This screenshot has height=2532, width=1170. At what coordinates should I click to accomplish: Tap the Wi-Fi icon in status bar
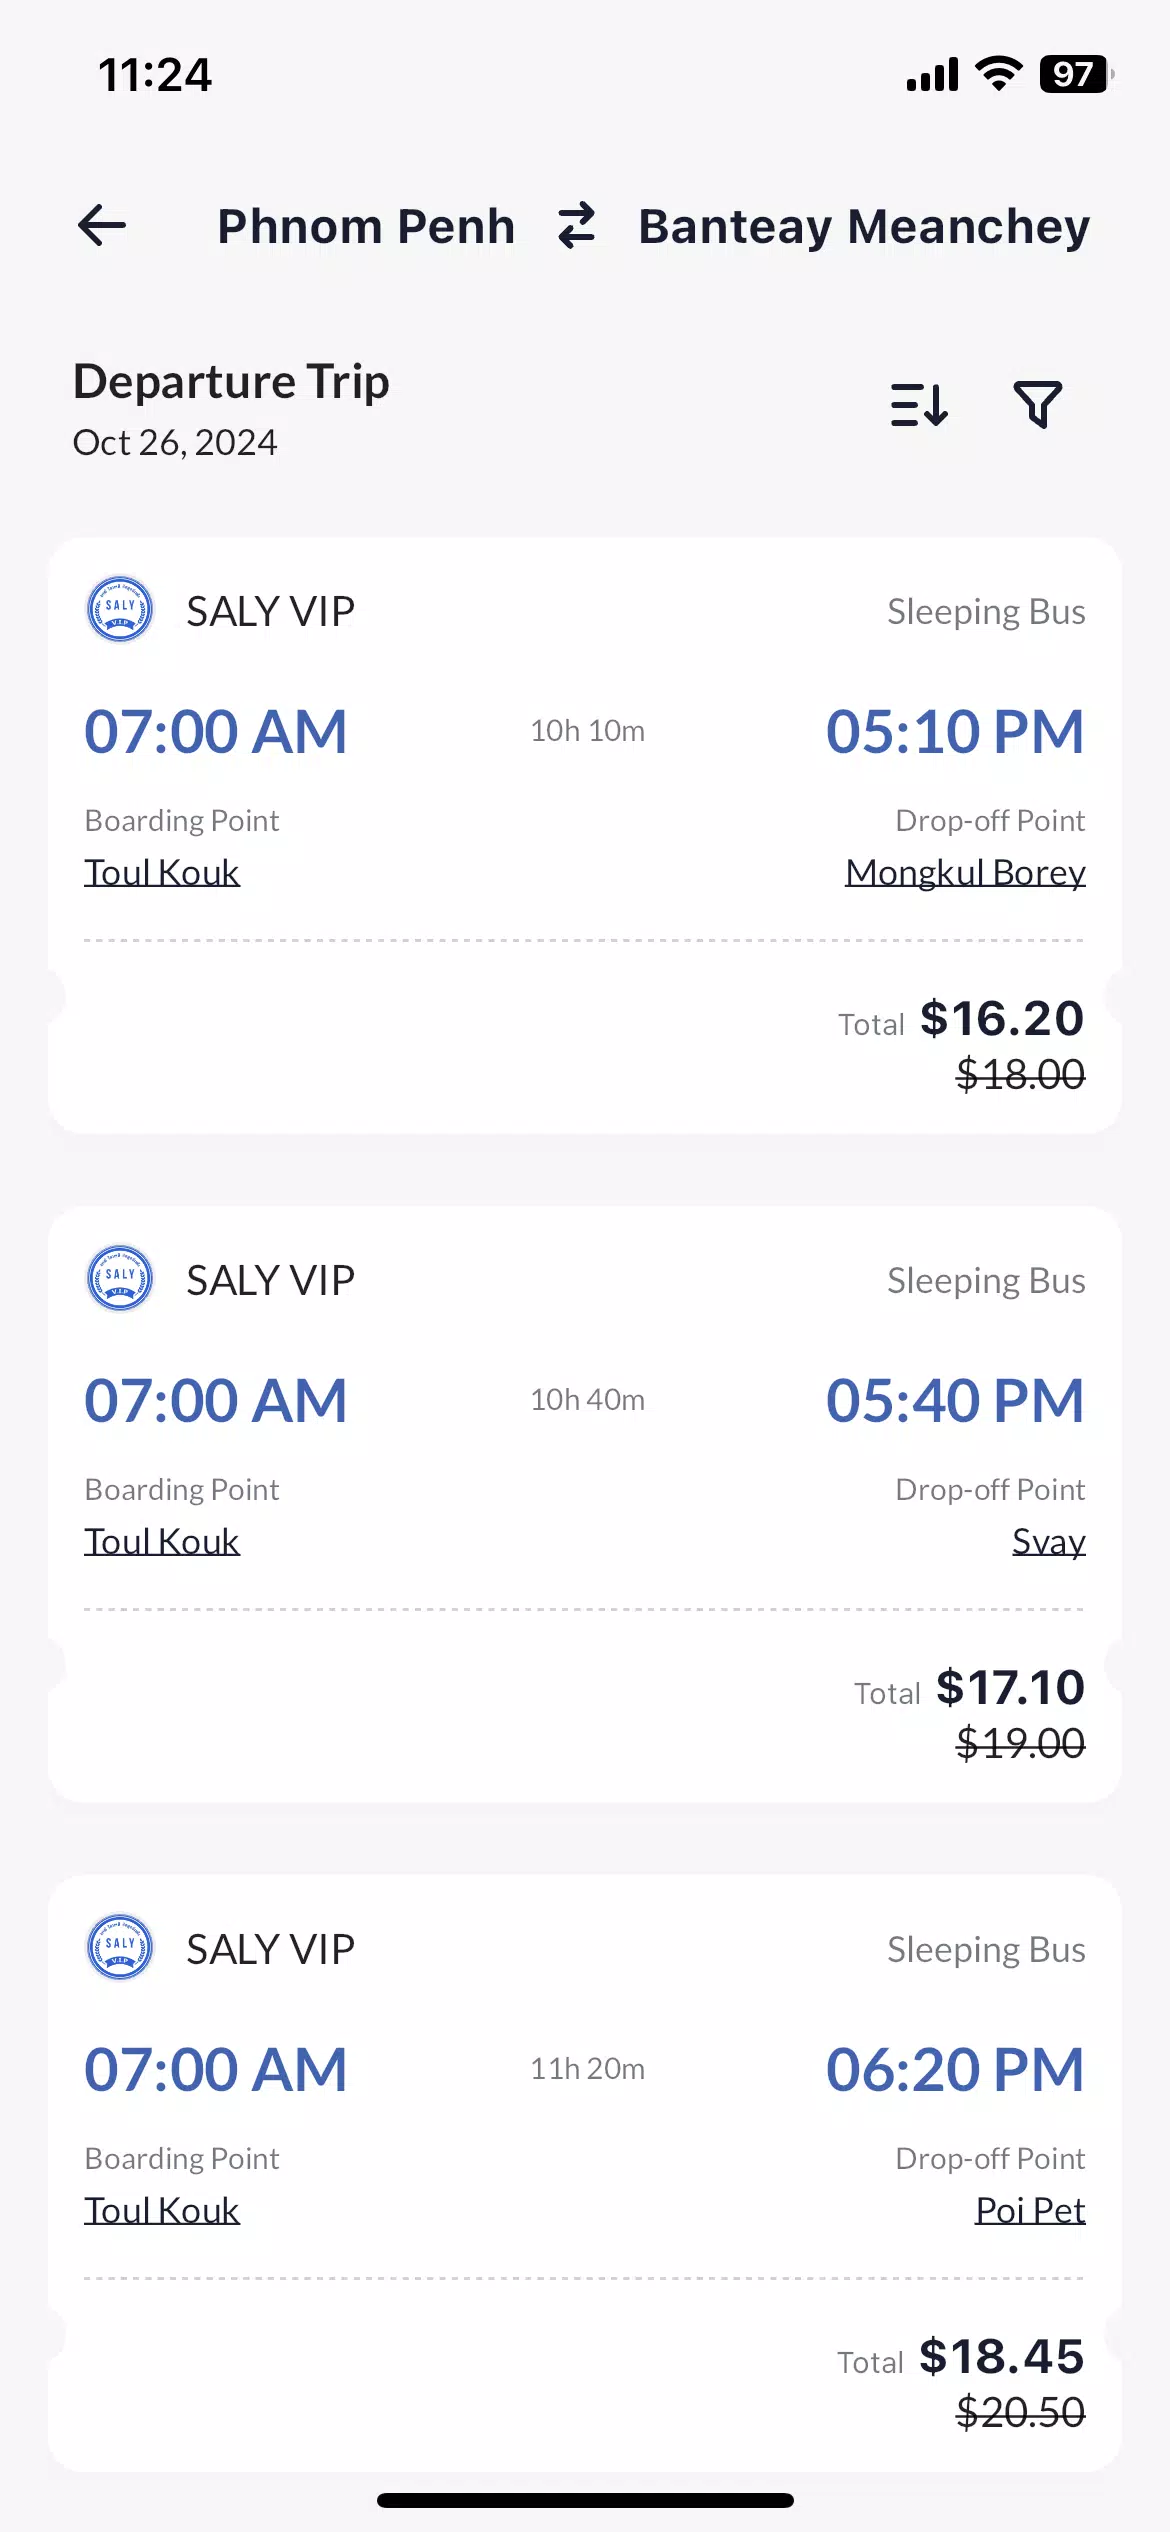pos(998,74)
